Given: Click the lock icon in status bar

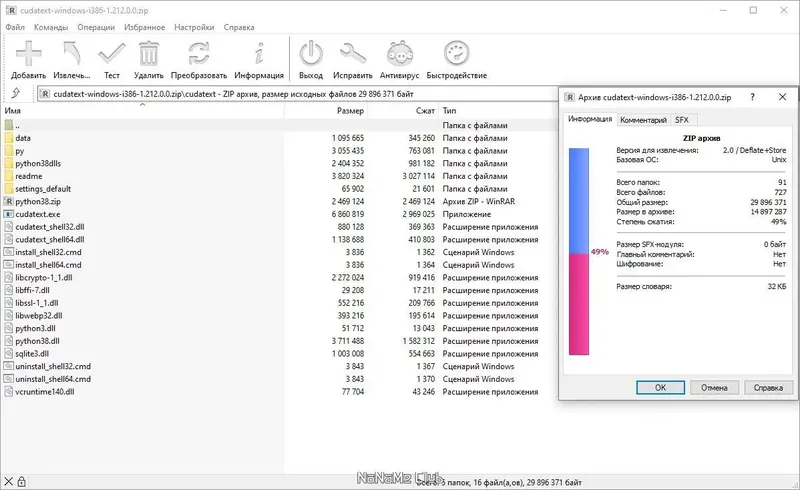Looking at the screenshot, I should click(21, 481).
